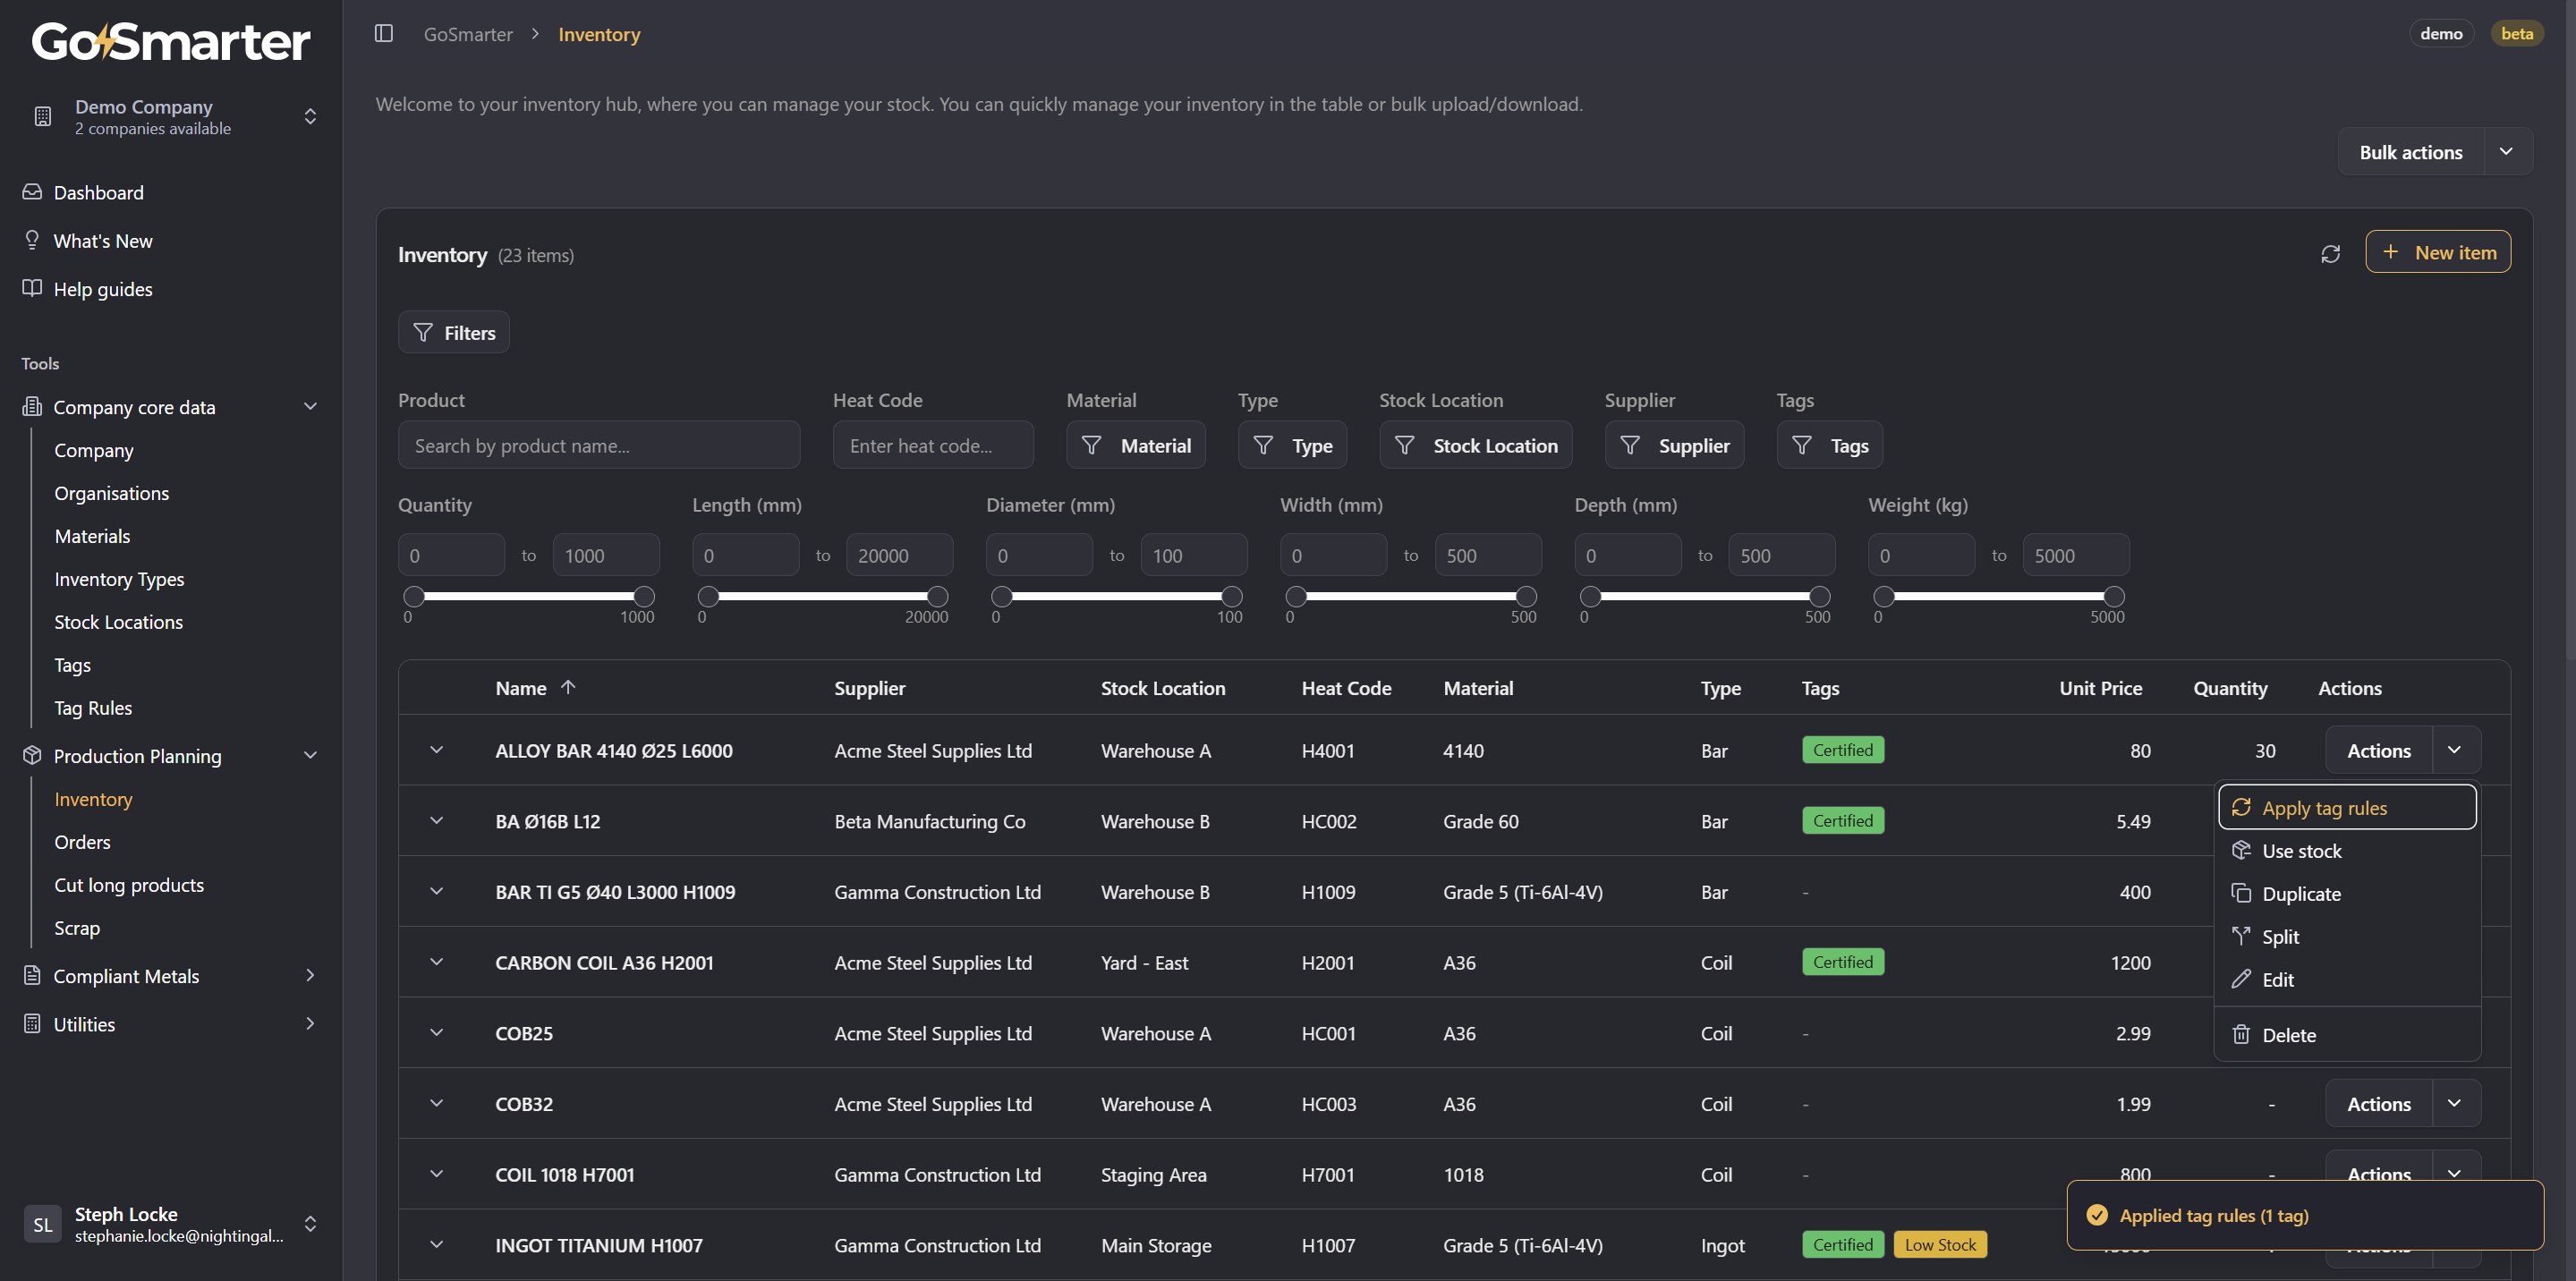This screenshot has height=1281, width=2576.
Task: Click the trash icon beside Delete
Action: [x=2241, y=1034]
